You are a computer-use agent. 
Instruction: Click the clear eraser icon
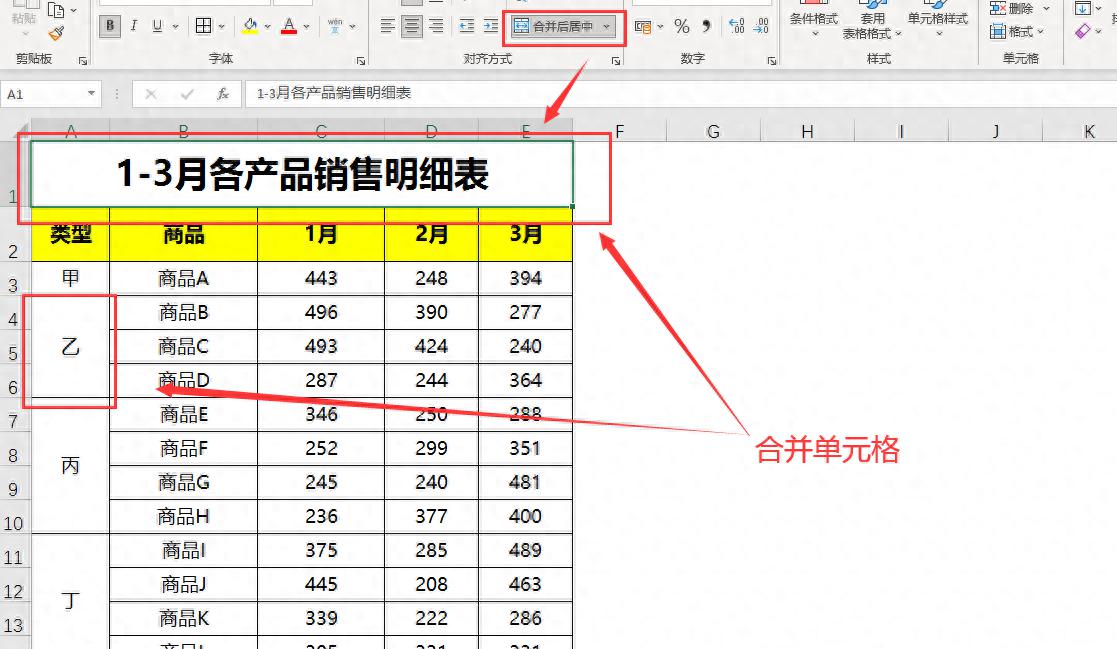[1083, 31]
